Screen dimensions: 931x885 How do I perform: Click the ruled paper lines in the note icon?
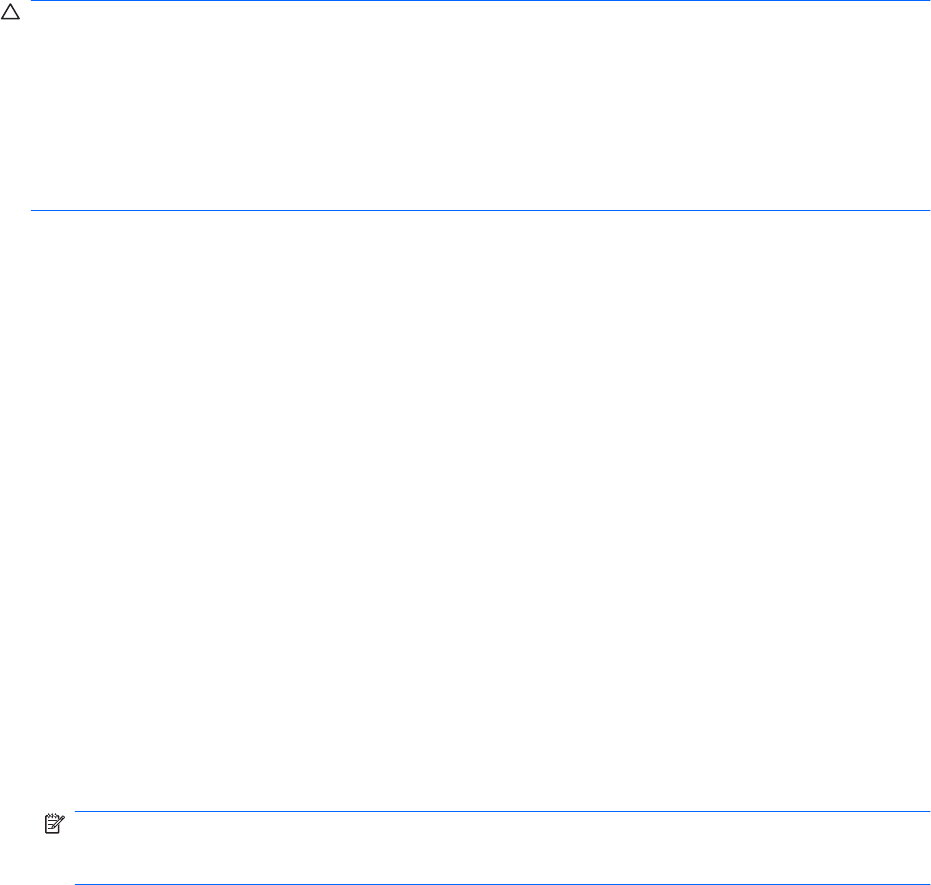click(x=50, y=824)
